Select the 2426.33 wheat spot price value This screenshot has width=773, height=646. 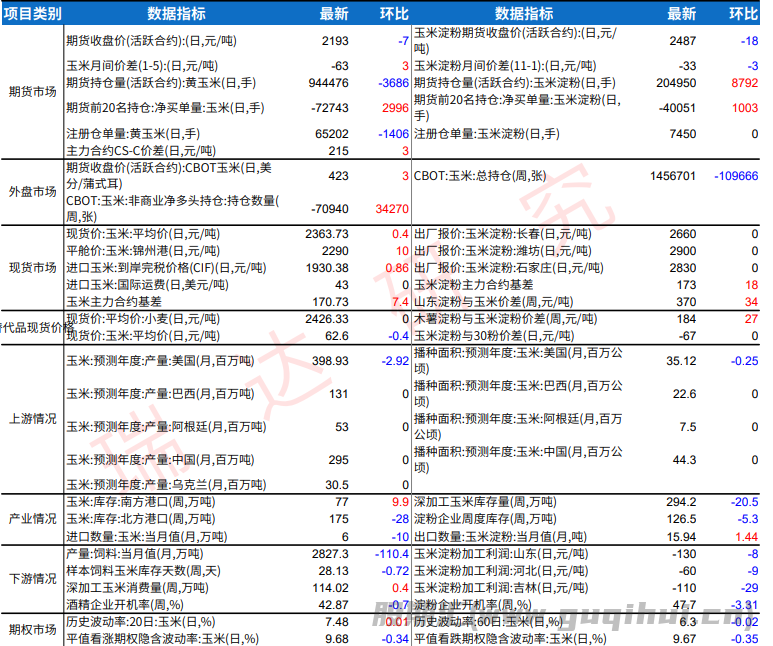(x=327, y=319)
